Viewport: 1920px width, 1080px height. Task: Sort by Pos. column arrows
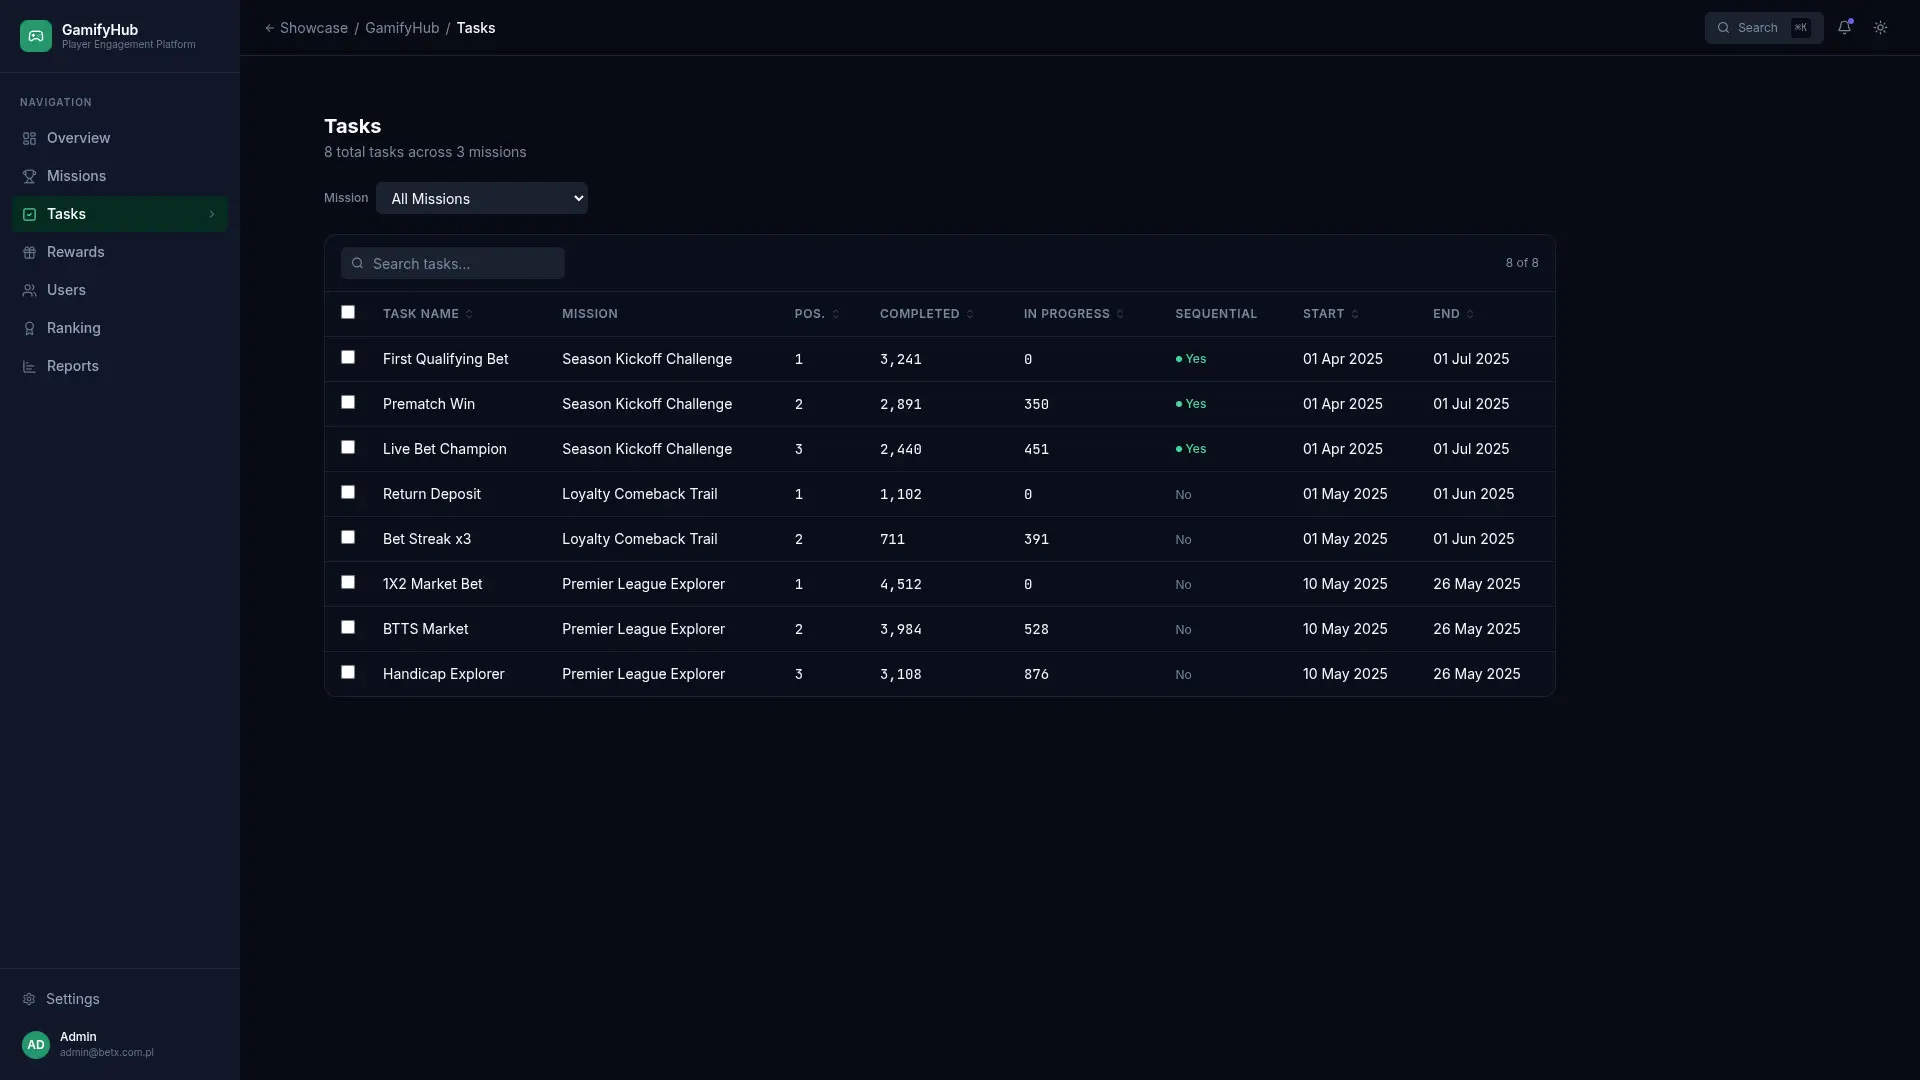(x=836, y=314)
